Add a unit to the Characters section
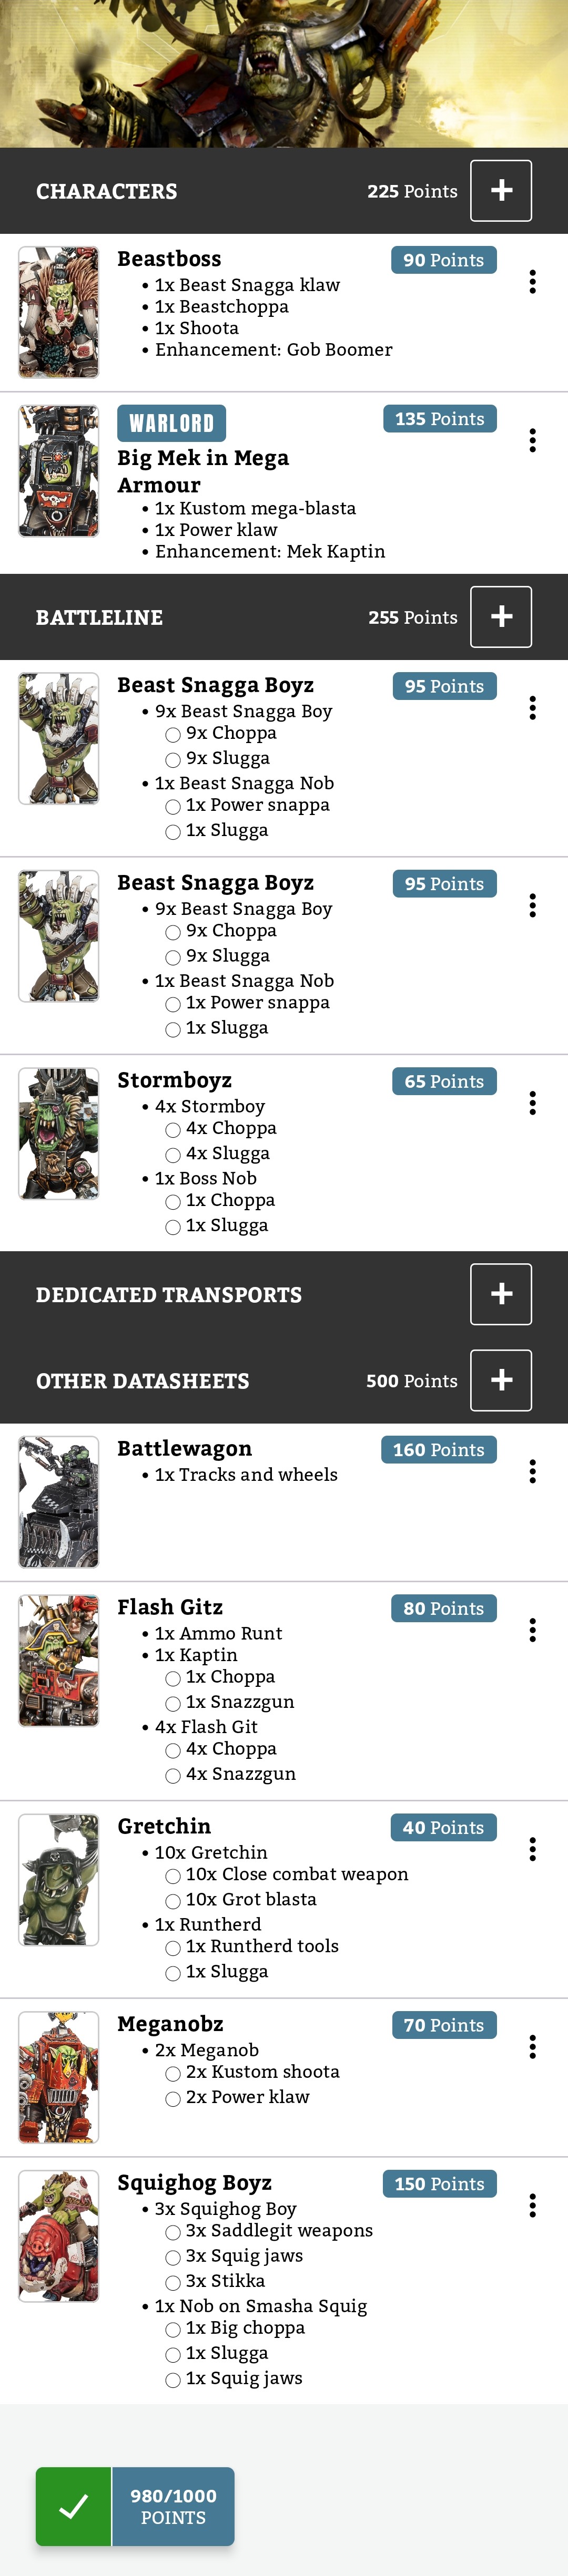 click(501, 191)
